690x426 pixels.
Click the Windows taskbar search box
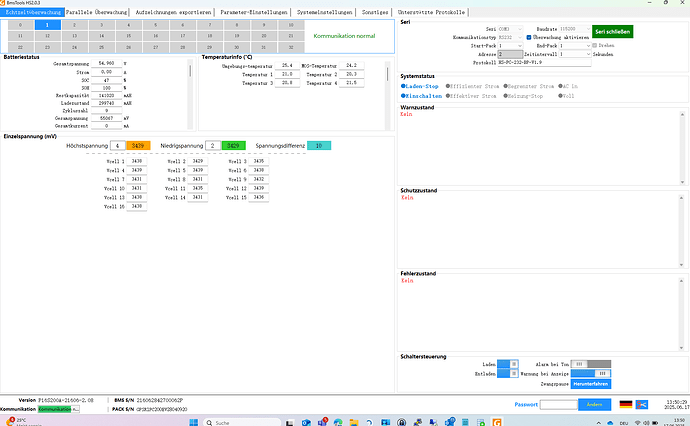click(x=242, y=422)
